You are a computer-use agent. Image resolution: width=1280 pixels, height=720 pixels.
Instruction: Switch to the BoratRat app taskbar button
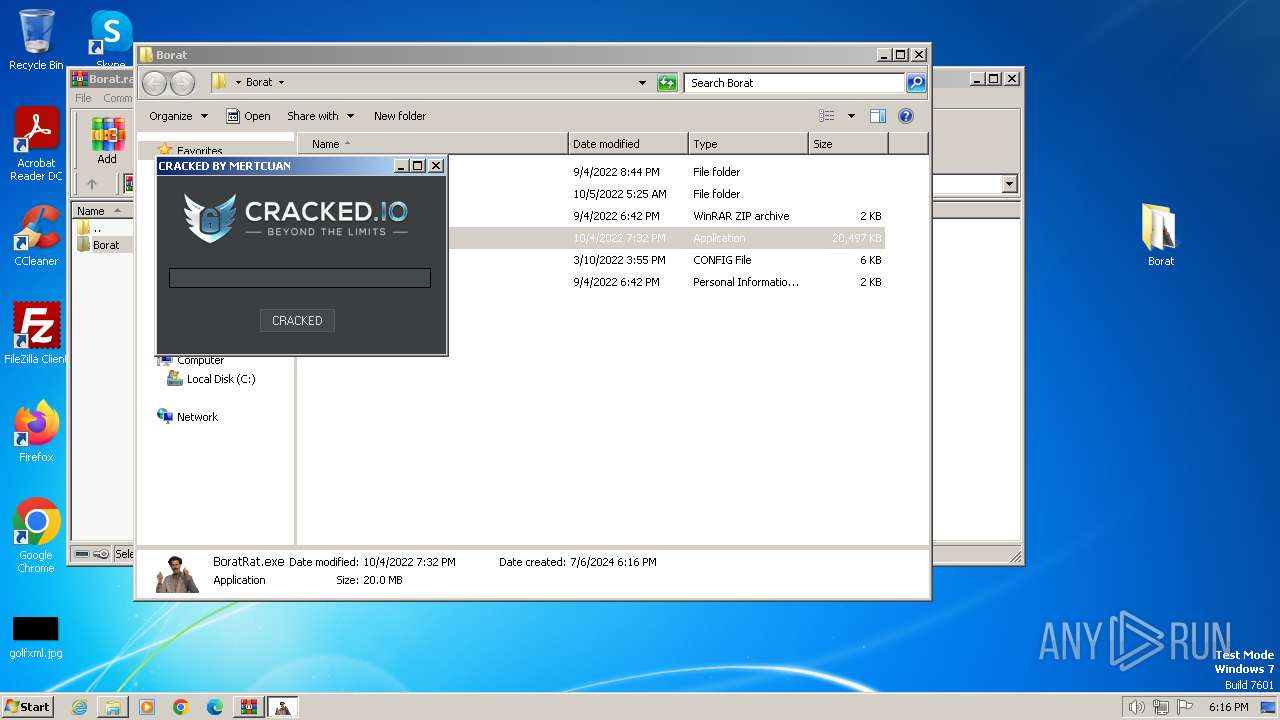[283, 707]
